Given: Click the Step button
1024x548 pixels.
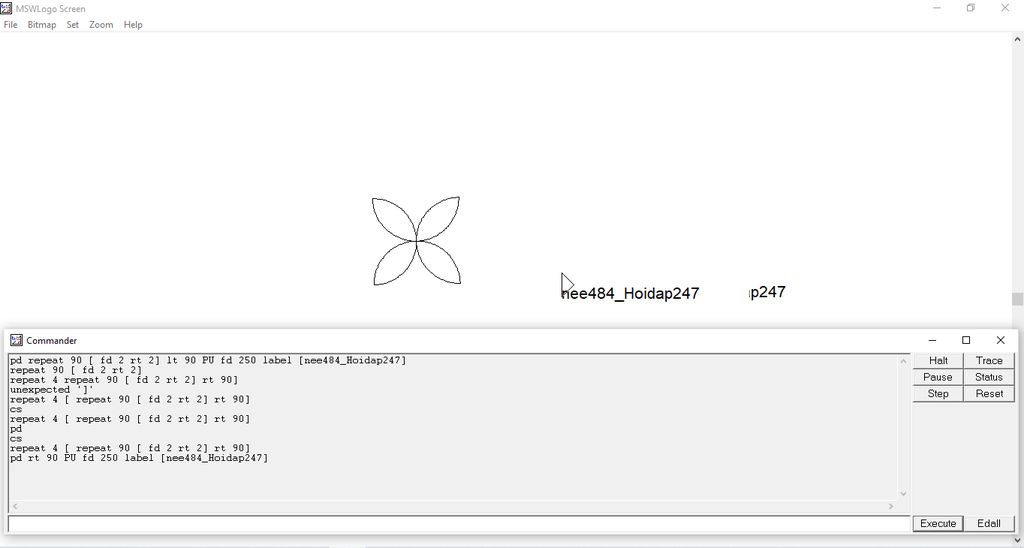Looking at the screenshot, I should click(938, 393).
